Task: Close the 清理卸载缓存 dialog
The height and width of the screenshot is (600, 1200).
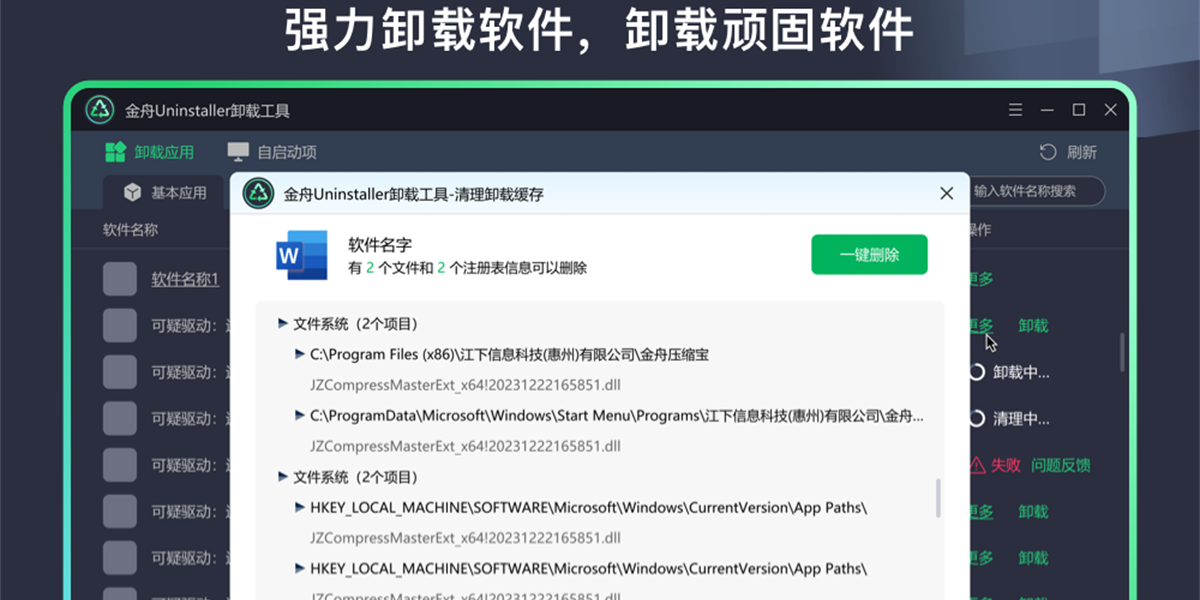Action: [946, 193]
